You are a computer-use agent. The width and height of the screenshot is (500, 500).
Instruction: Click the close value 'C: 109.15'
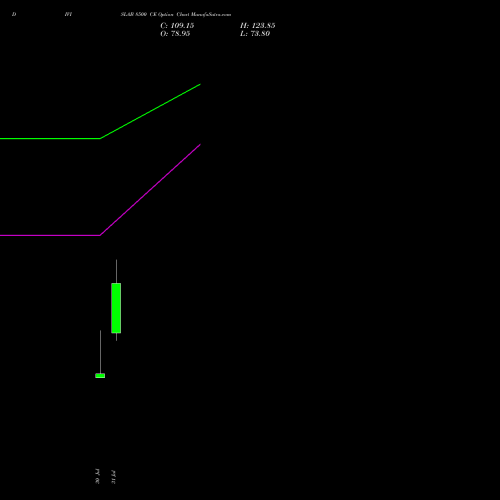(177, 26)
